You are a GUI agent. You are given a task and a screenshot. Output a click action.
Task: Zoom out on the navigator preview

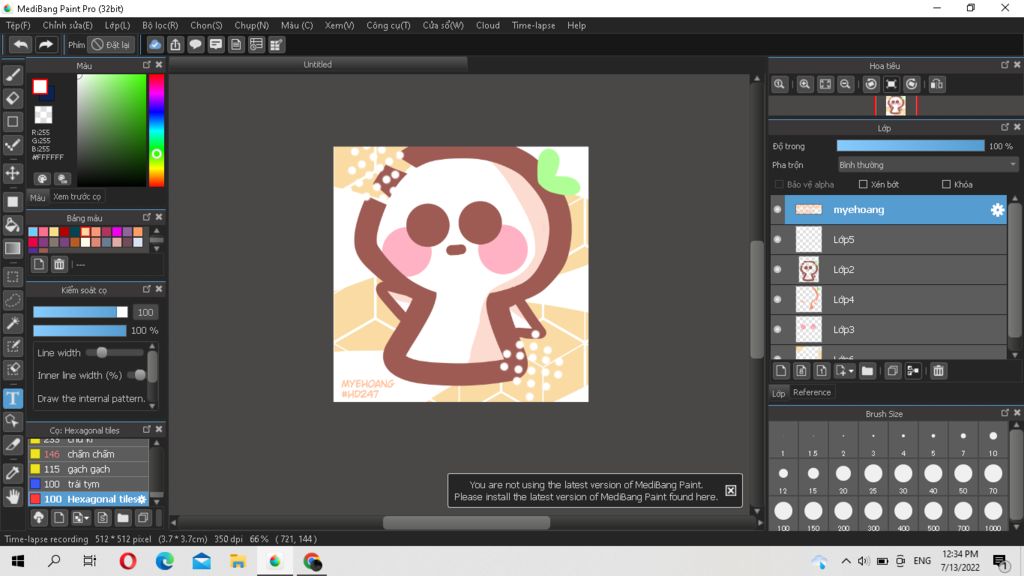[x=845, y=84]
